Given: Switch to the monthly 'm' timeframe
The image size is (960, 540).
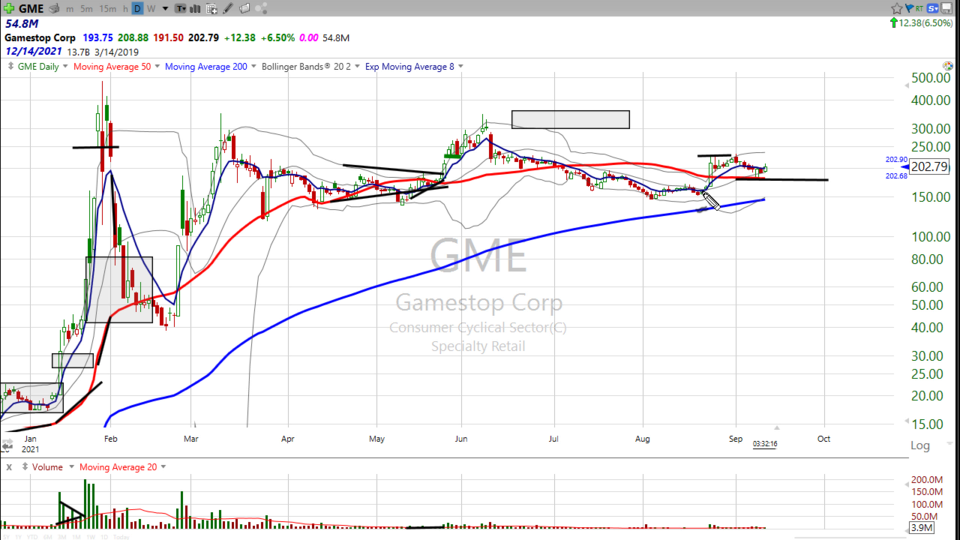Looking at the screenshot, I should tap(70, 9).
